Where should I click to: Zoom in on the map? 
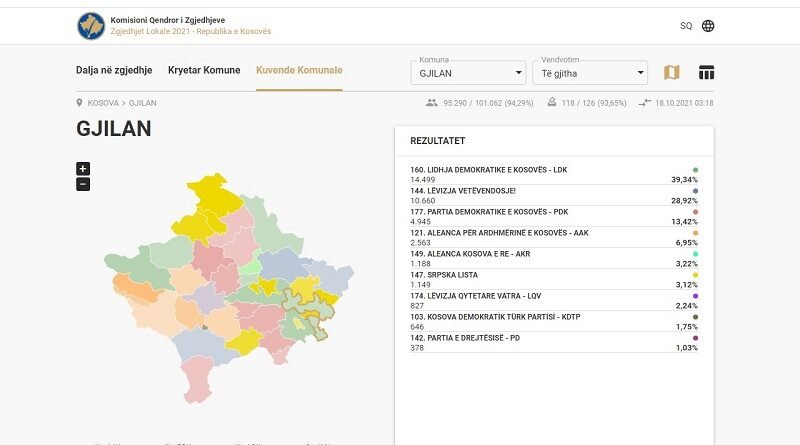[x=83, y=168]
